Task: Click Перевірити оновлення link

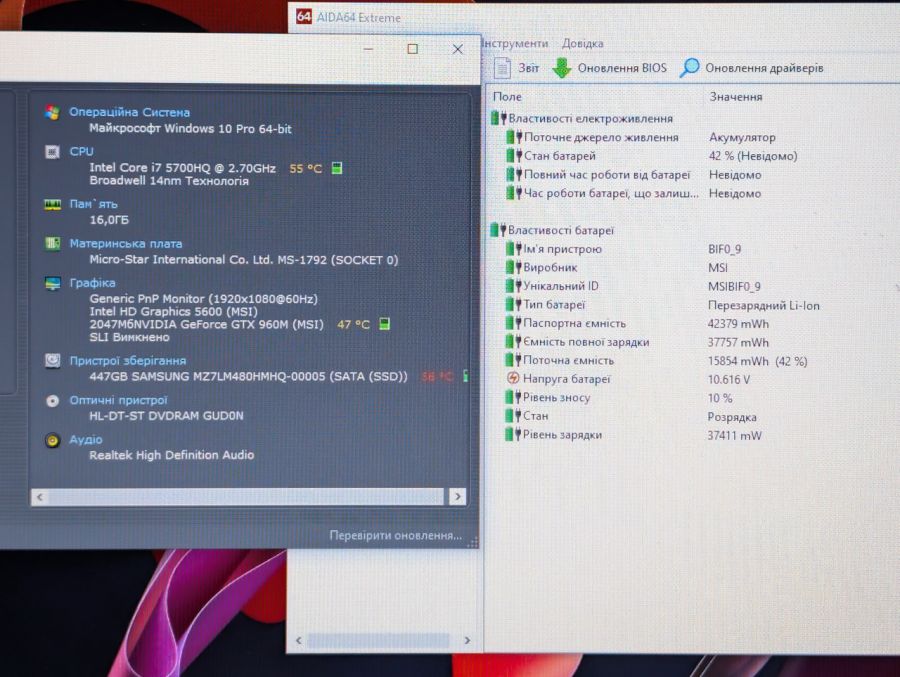Action: tap(395, 535)
